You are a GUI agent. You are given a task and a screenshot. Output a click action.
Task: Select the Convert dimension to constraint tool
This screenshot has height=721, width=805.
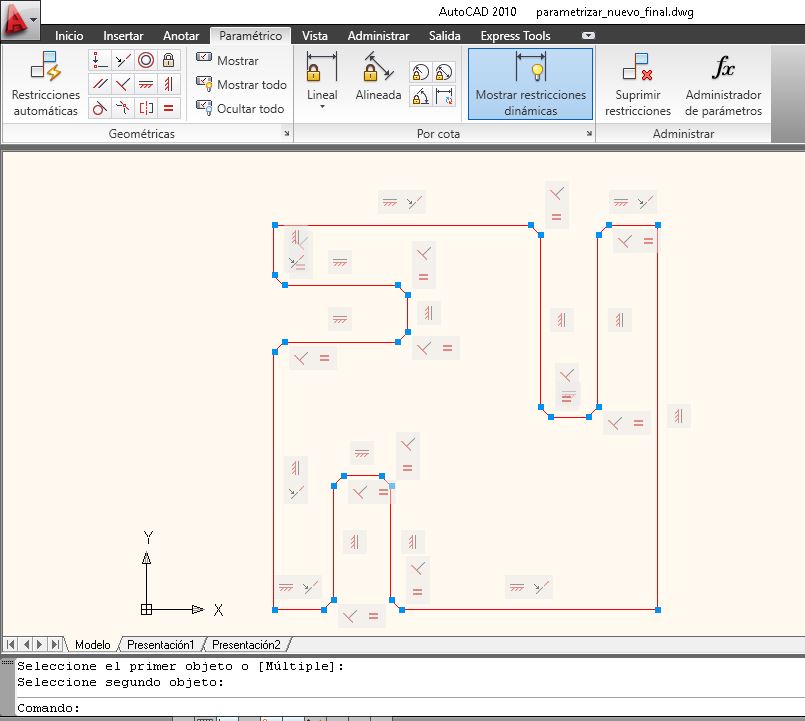444,96
